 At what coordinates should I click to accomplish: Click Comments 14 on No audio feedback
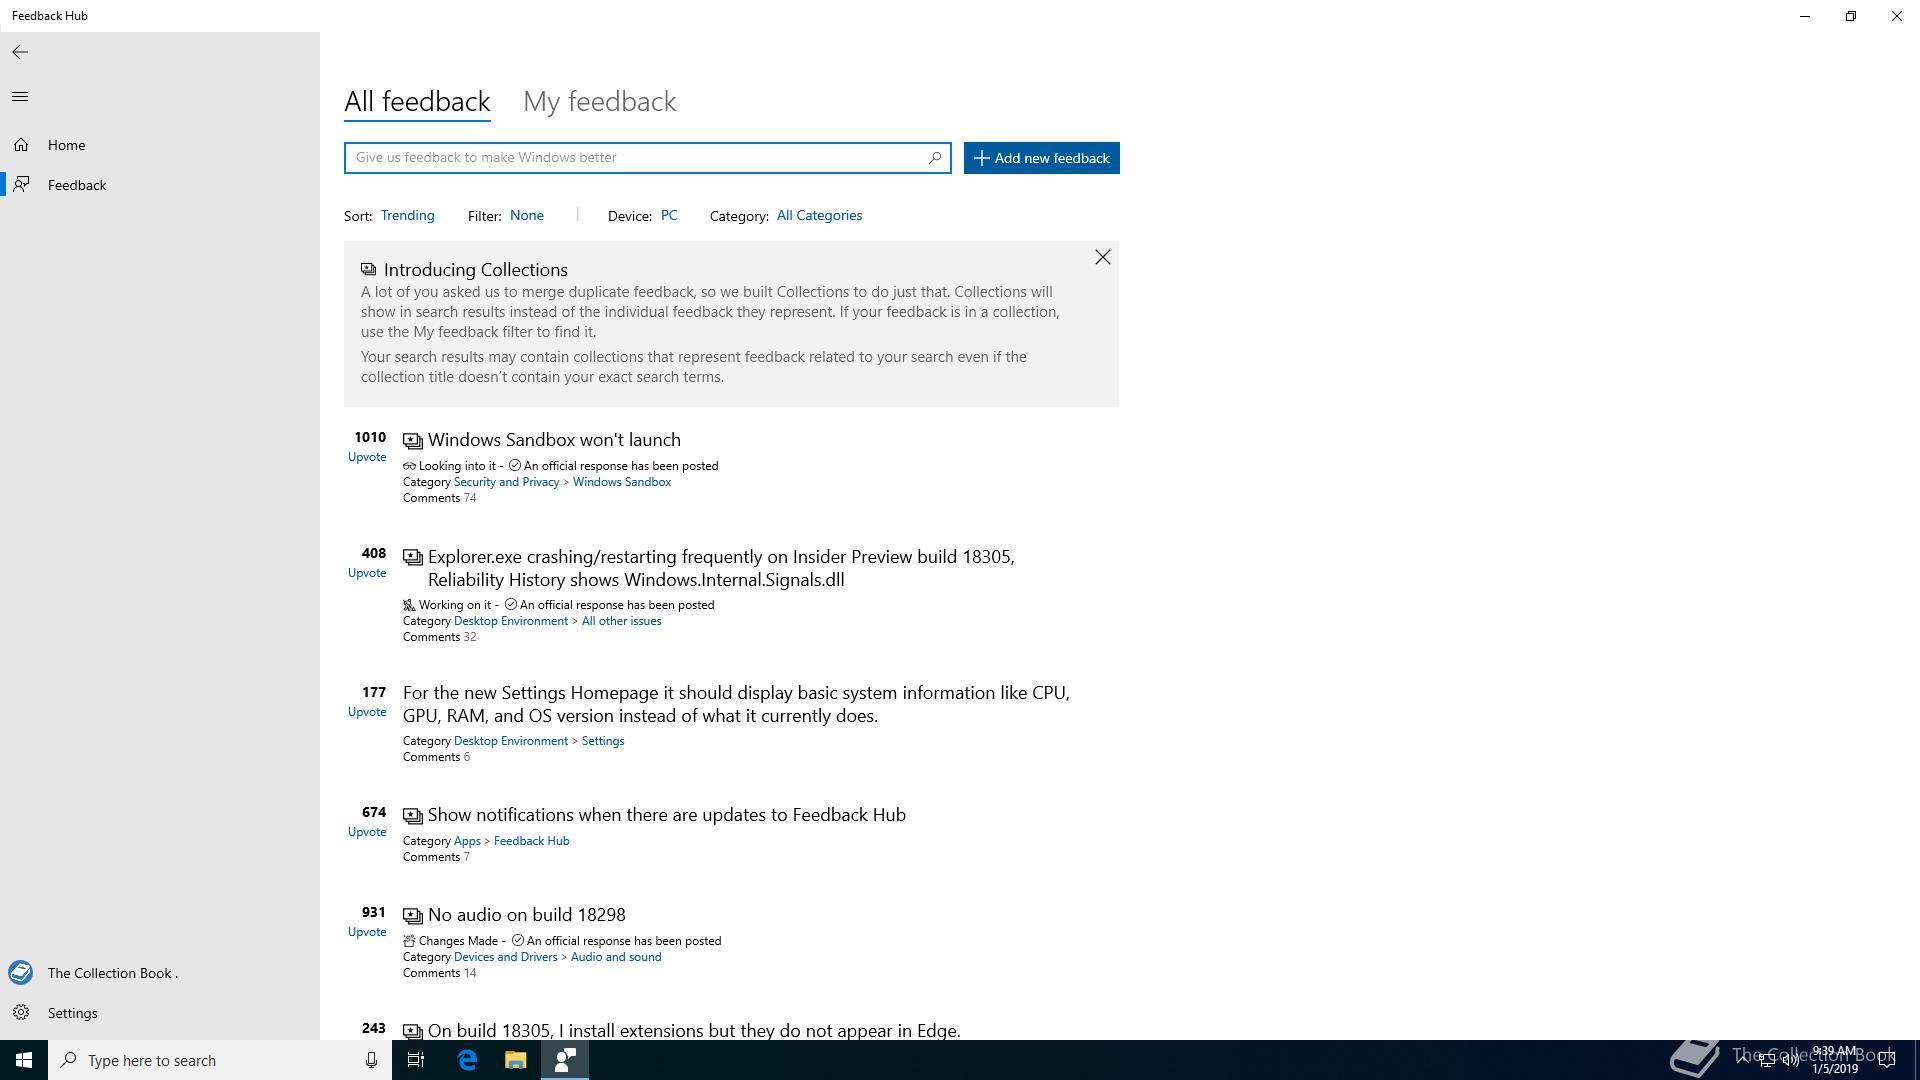439,973
